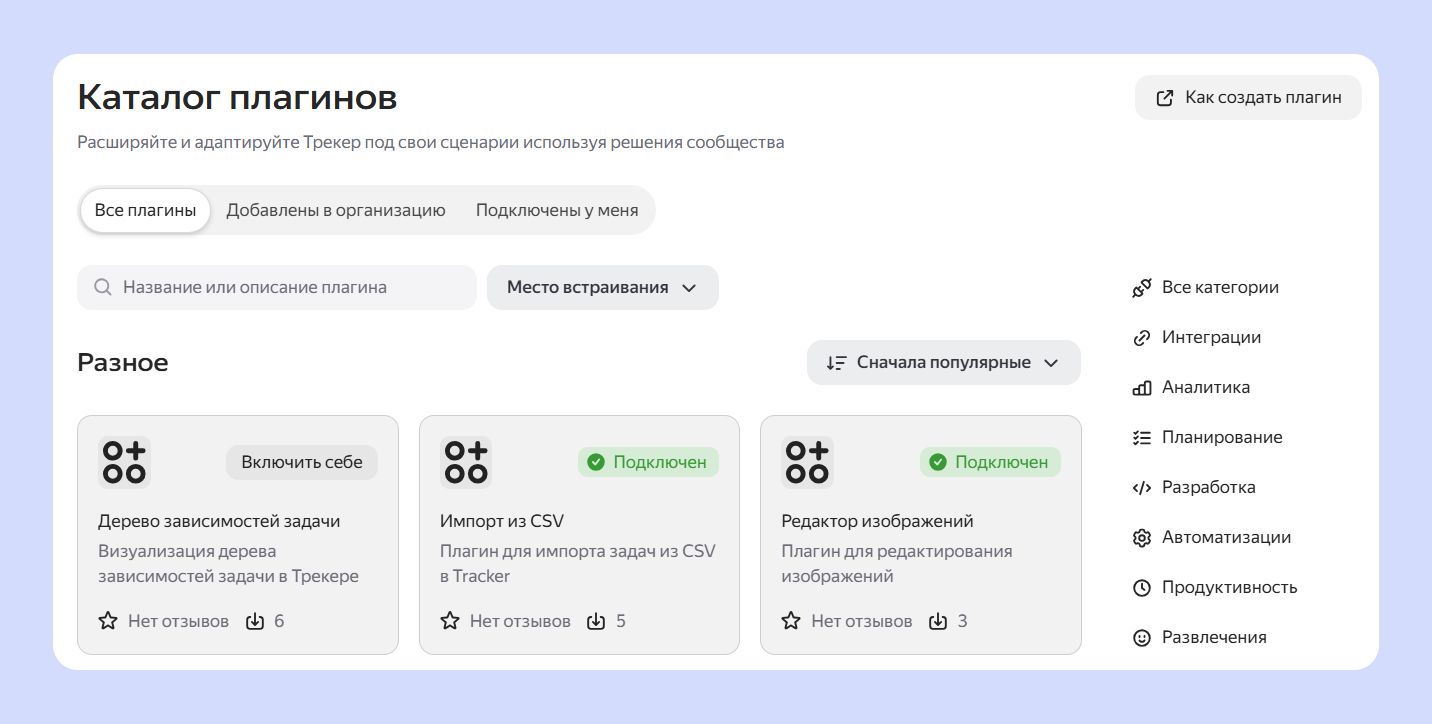Click the star icon on Импорт из CSV card
This screenshot has height=724, width=1432.
[450, 621]
